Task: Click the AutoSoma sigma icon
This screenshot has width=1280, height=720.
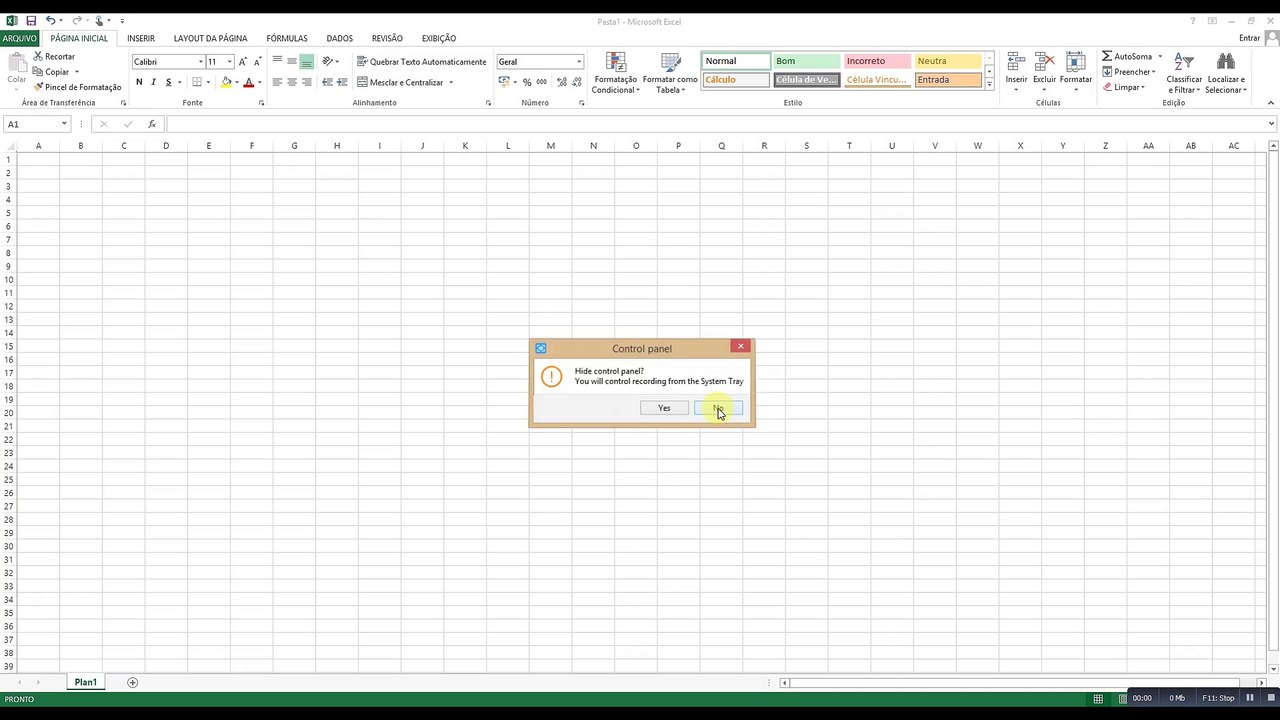Action: [x=1107, y=57]
